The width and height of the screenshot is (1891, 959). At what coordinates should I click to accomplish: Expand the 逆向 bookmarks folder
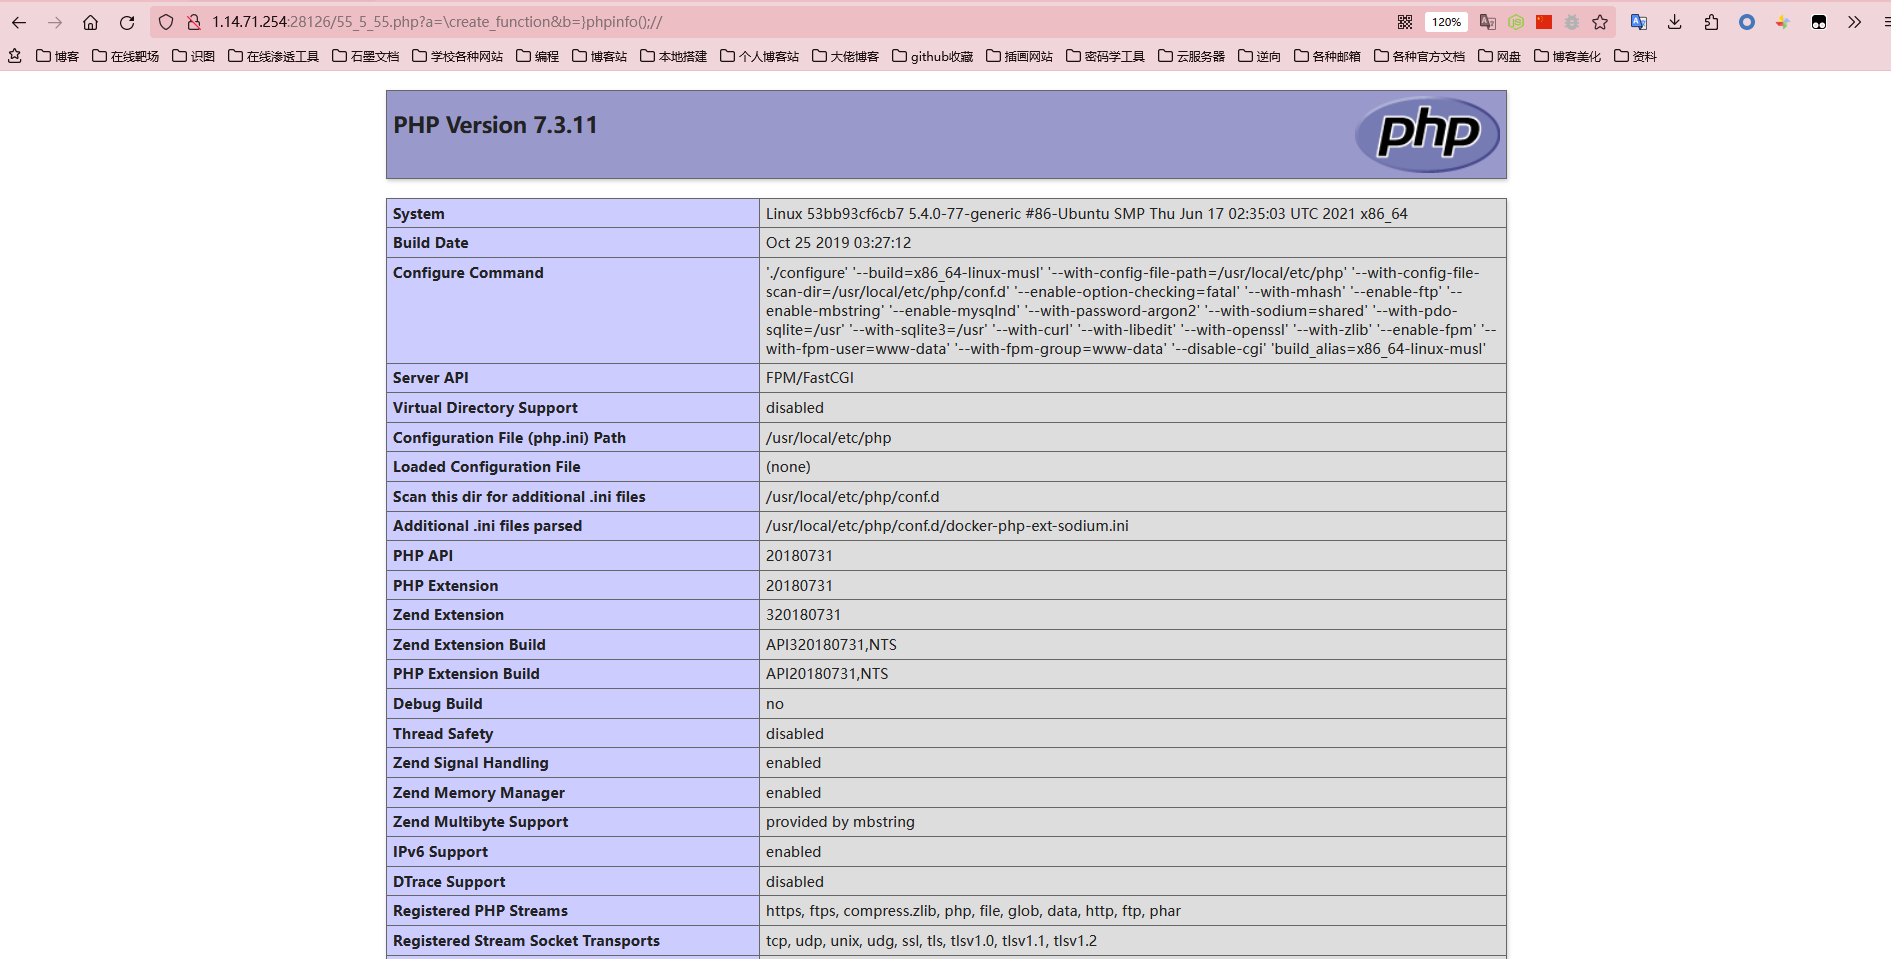pyautogui.click(x=1260, y=56)
